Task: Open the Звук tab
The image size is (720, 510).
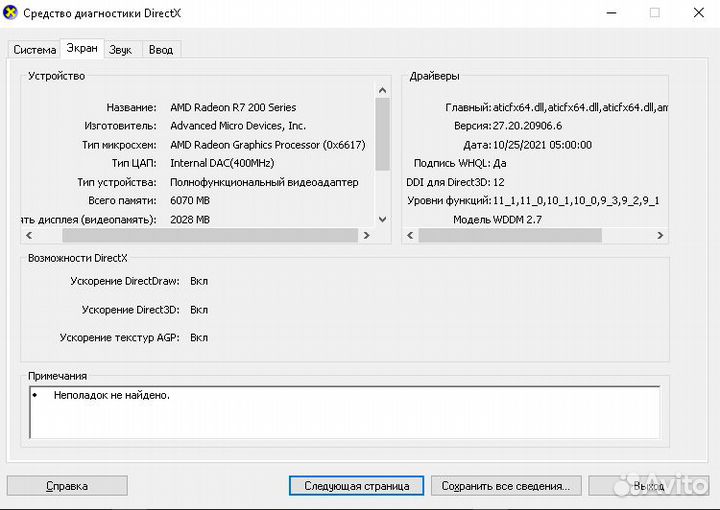Action: (x=120, y=50)
